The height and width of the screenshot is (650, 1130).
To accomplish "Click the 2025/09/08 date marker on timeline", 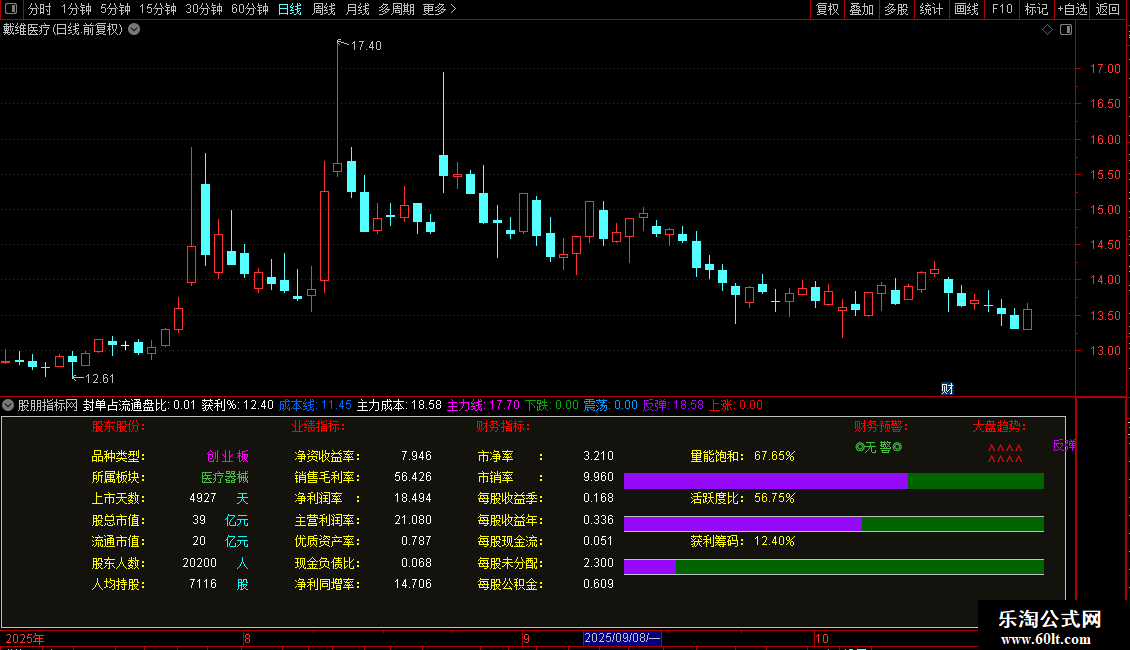I will [x=622, y=638].
